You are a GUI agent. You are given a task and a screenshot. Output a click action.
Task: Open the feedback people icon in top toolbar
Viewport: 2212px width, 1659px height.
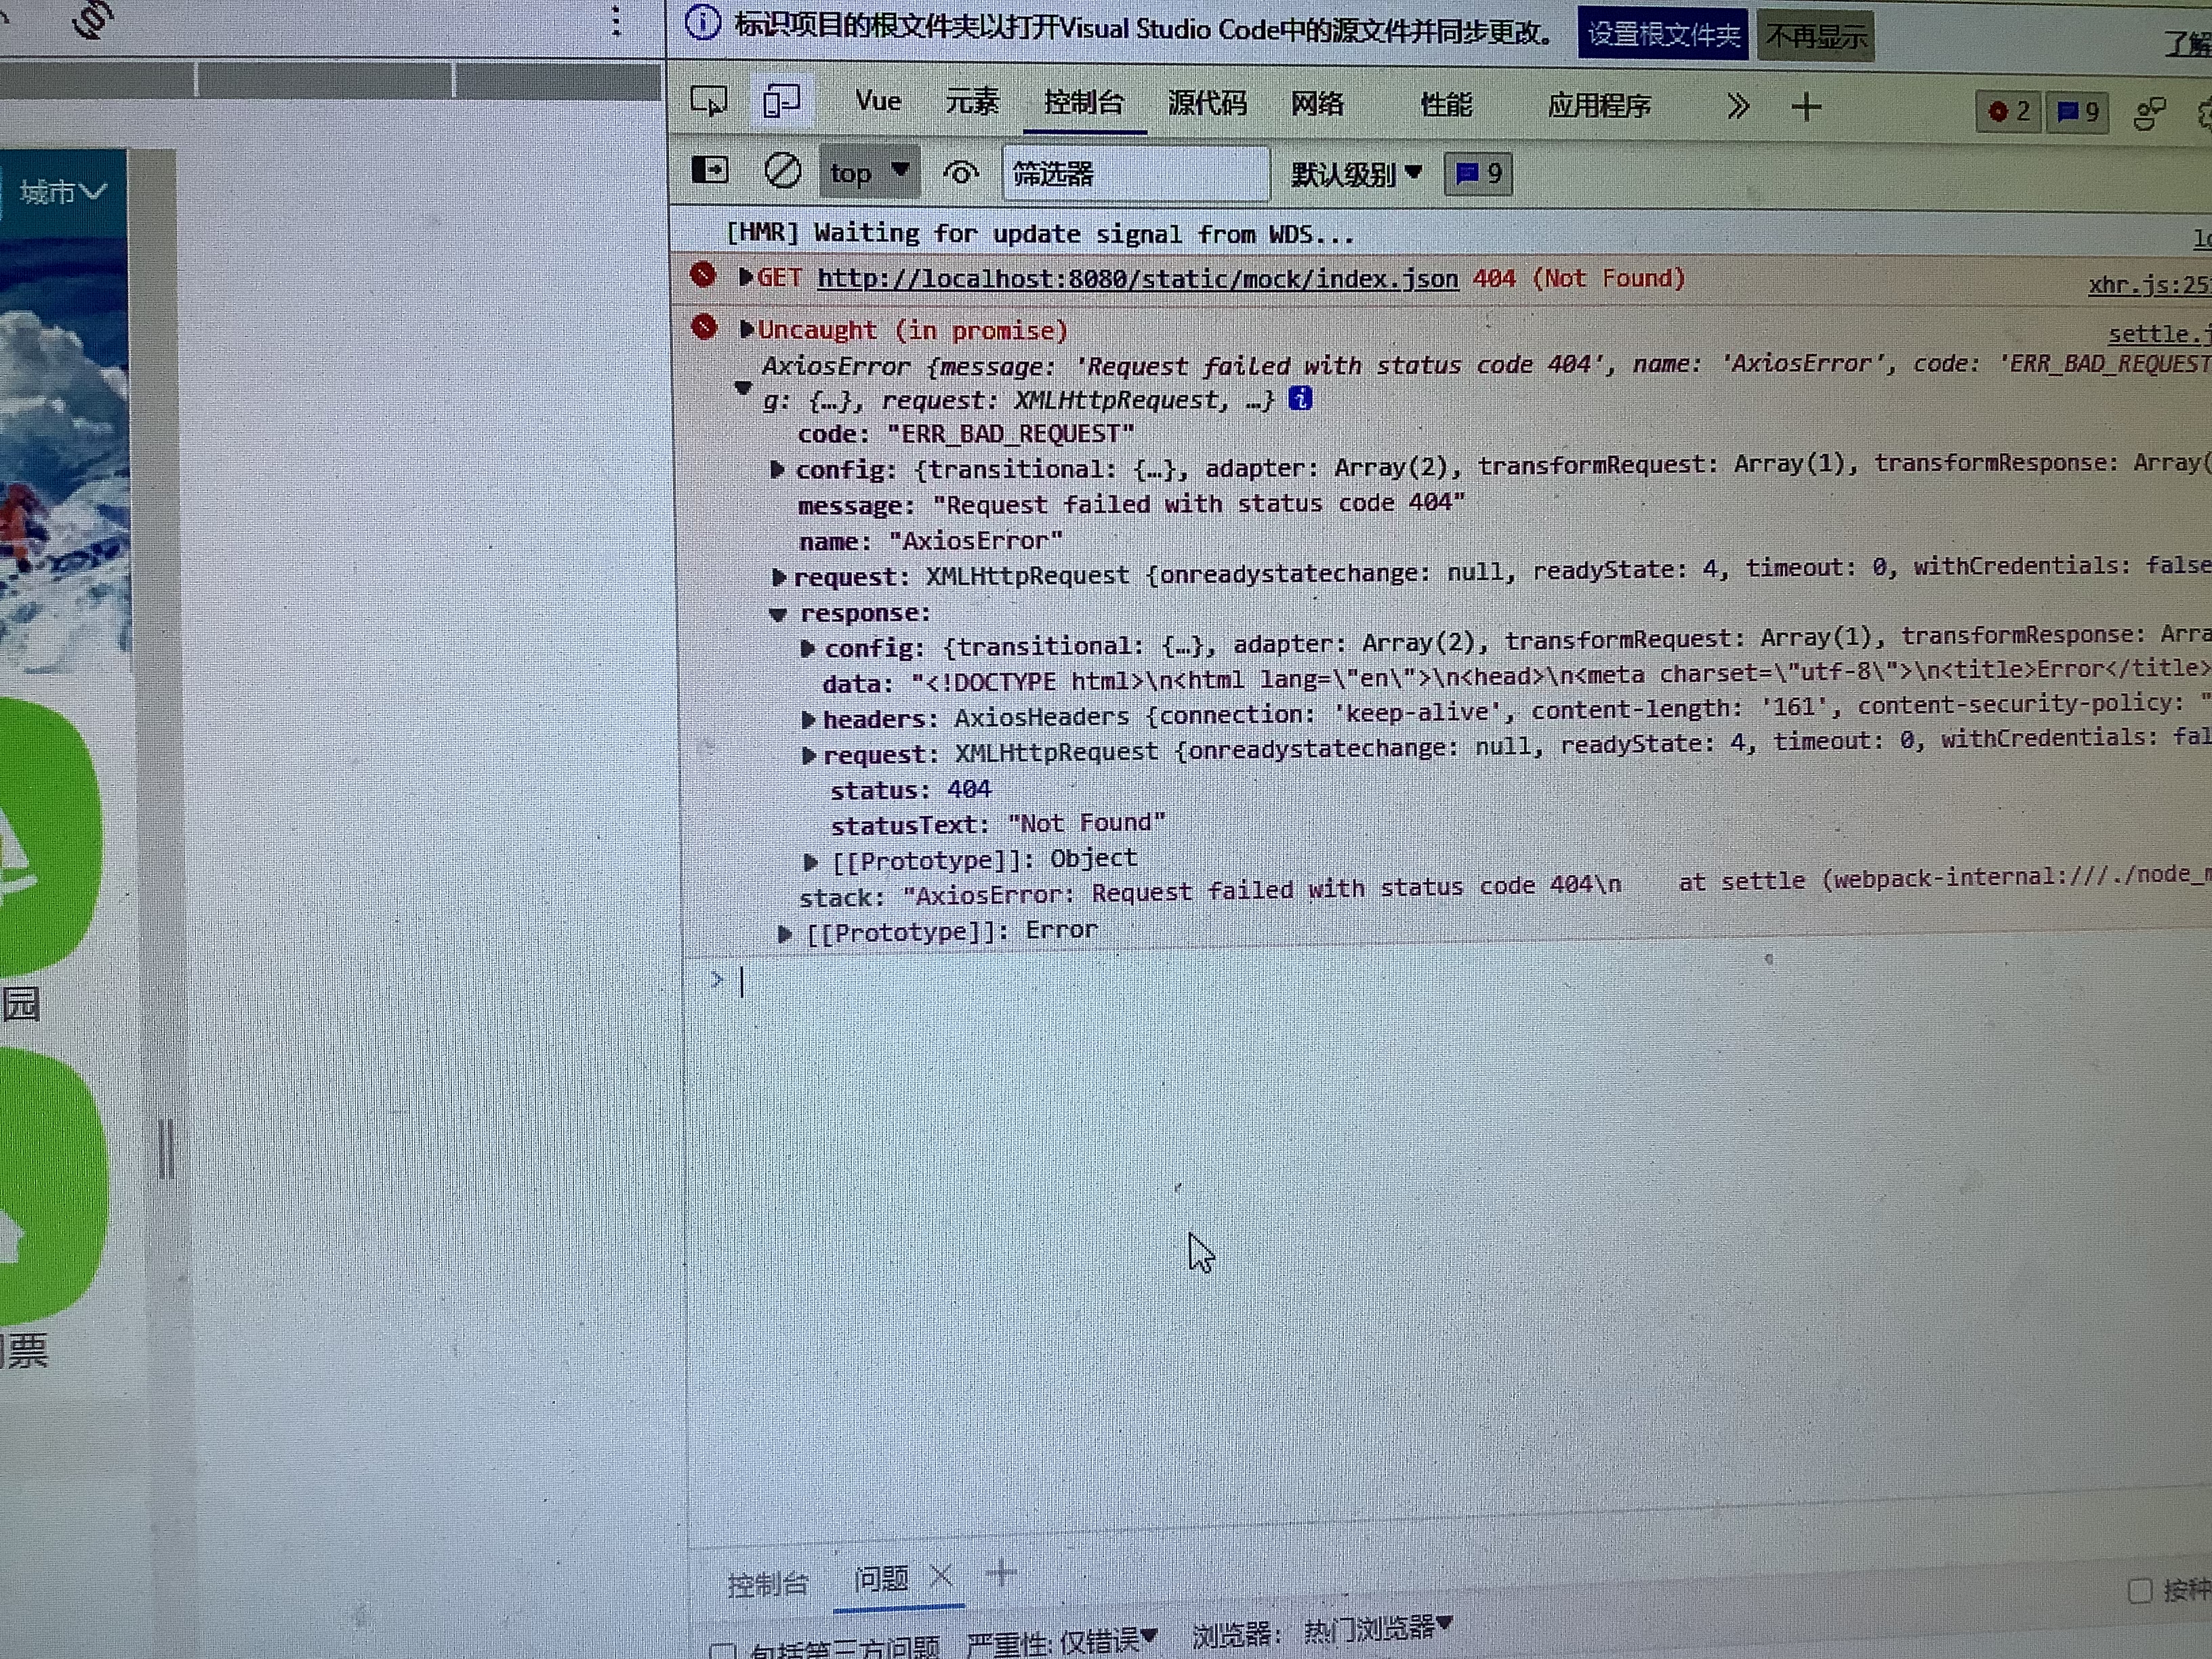pyautogui.click(x=2149, y=114)
